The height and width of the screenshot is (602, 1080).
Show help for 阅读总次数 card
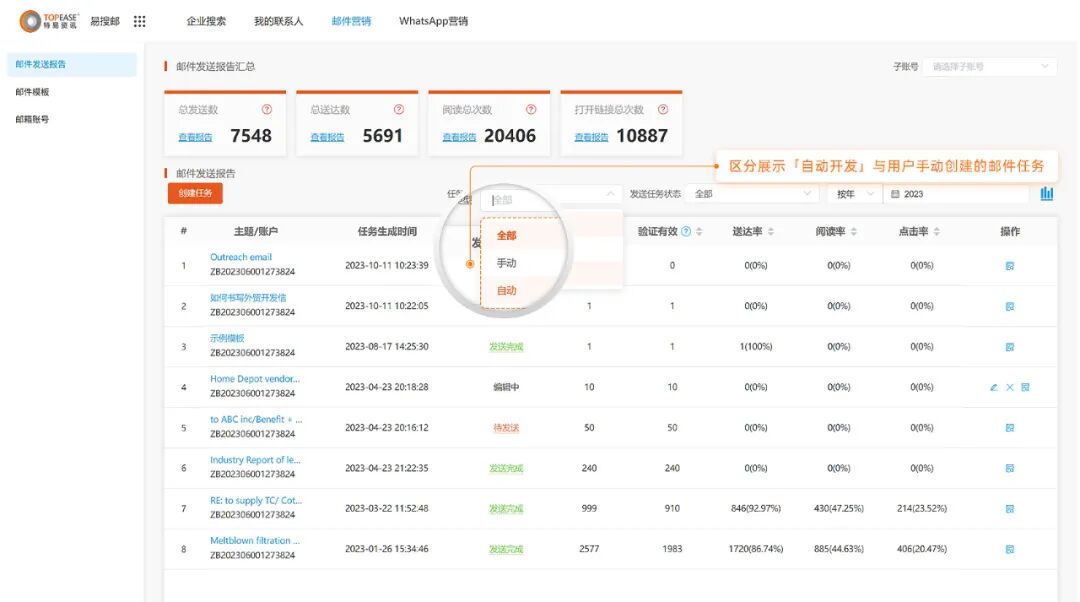click(x=531, y=110)
